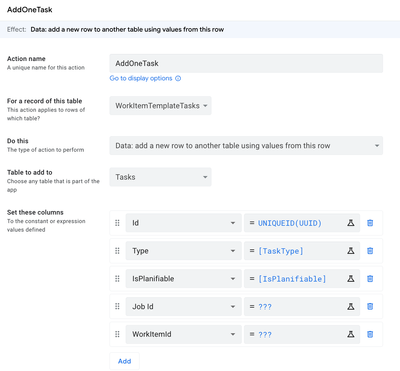Grab the drag handle of Job Id row

point(117,306)
